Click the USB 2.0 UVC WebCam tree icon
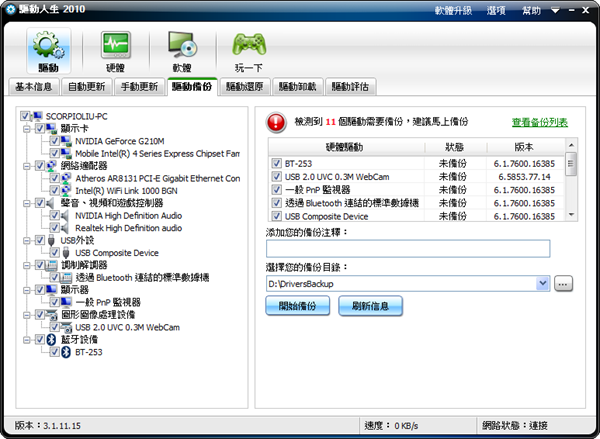Image resolution: width=600 pixels, height=439 pixels. tap(66, 327)
